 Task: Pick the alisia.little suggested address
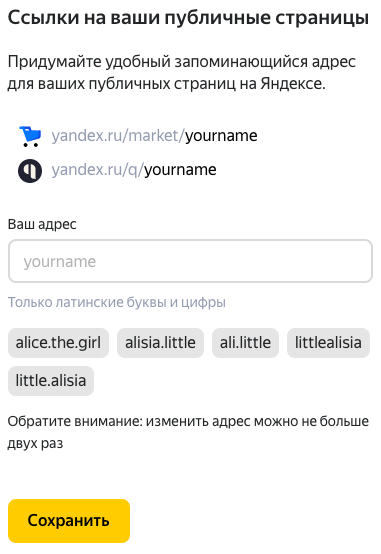[x=160, y=343]
